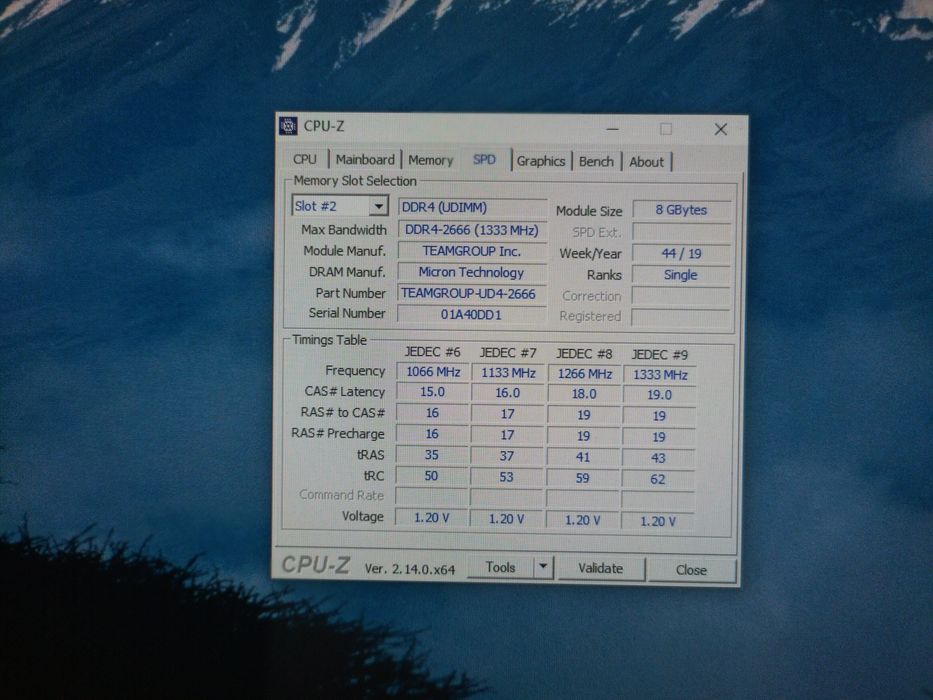
Task: Click the tRAS value 35
Action: coord(431,455)
